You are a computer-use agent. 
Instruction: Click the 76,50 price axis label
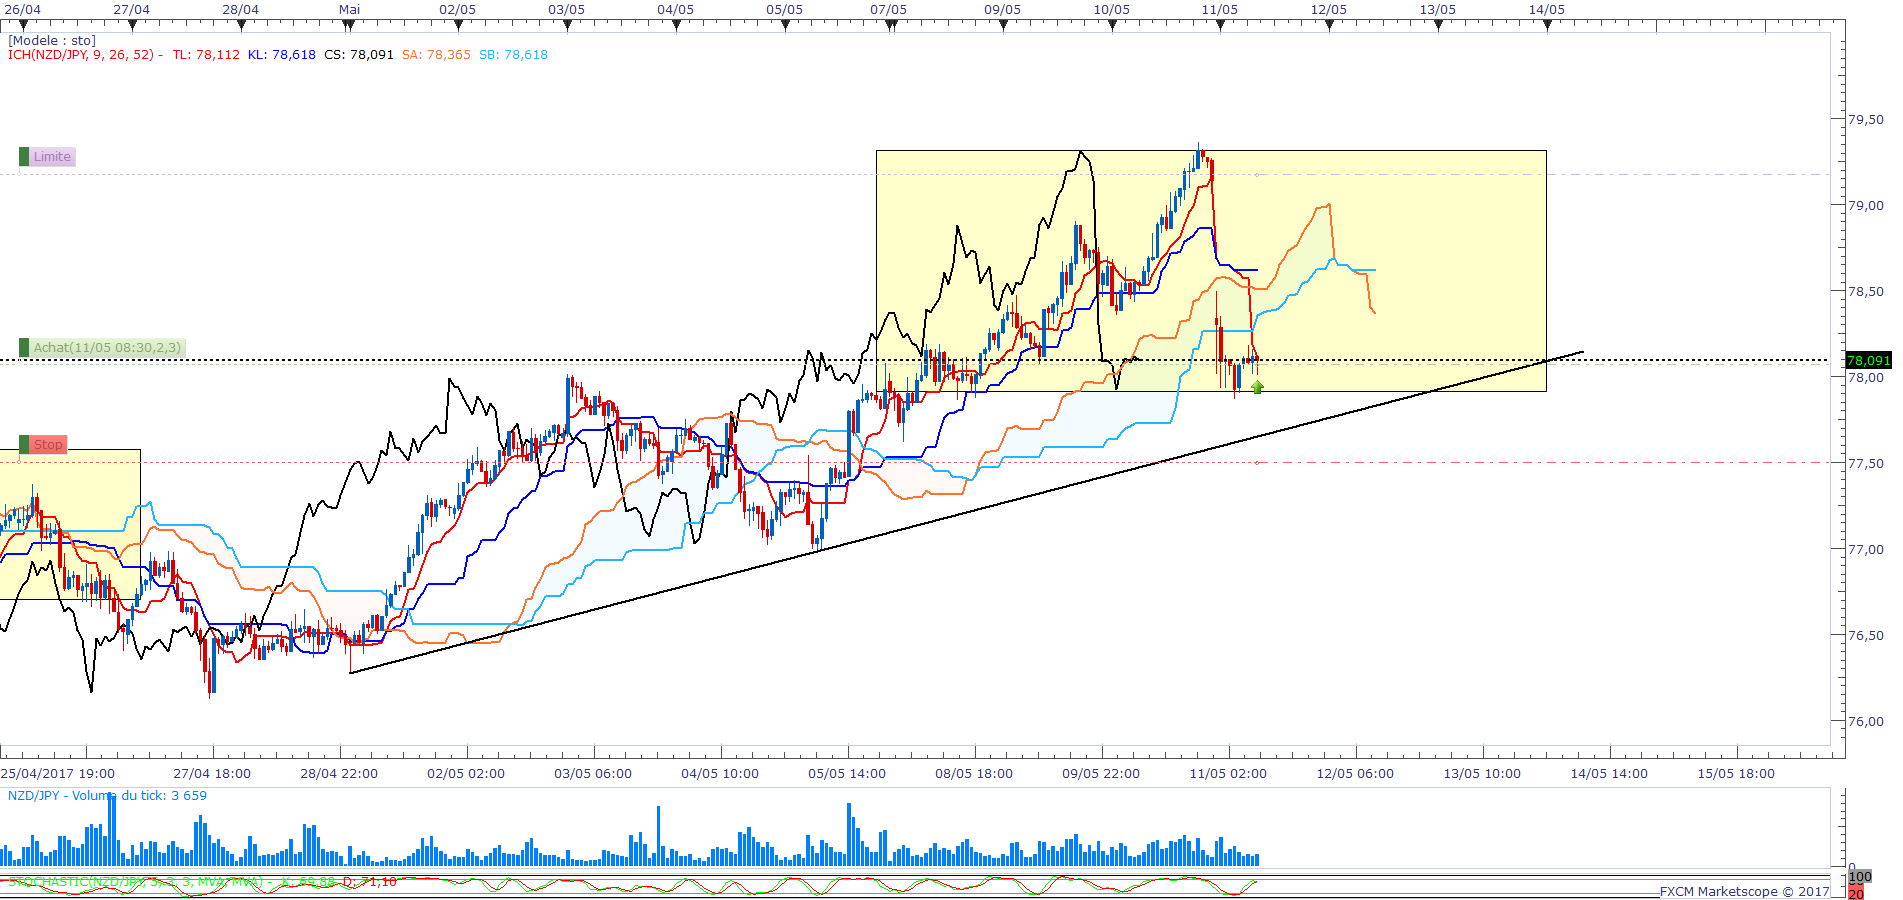coord(1866,636)
